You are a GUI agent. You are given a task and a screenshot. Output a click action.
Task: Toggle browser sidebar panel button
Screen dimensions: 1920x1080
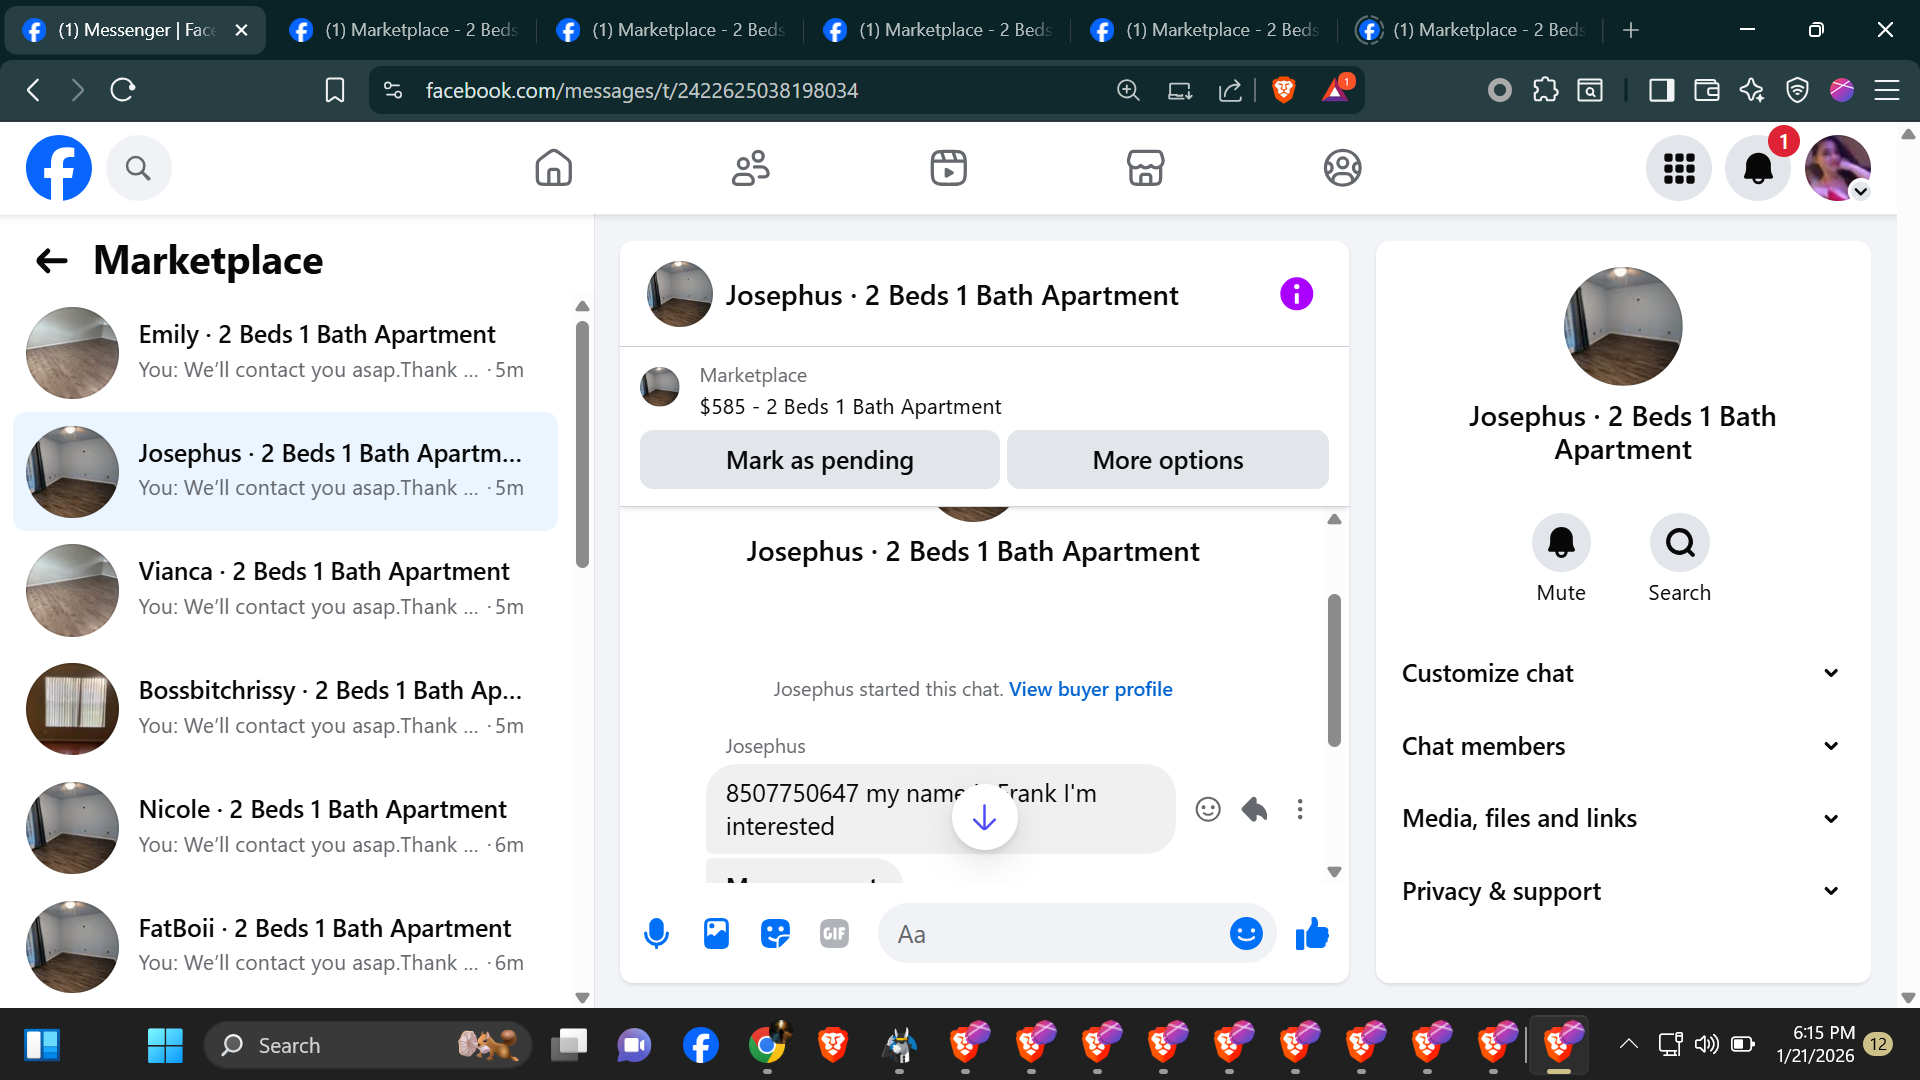pos(1661,90)
